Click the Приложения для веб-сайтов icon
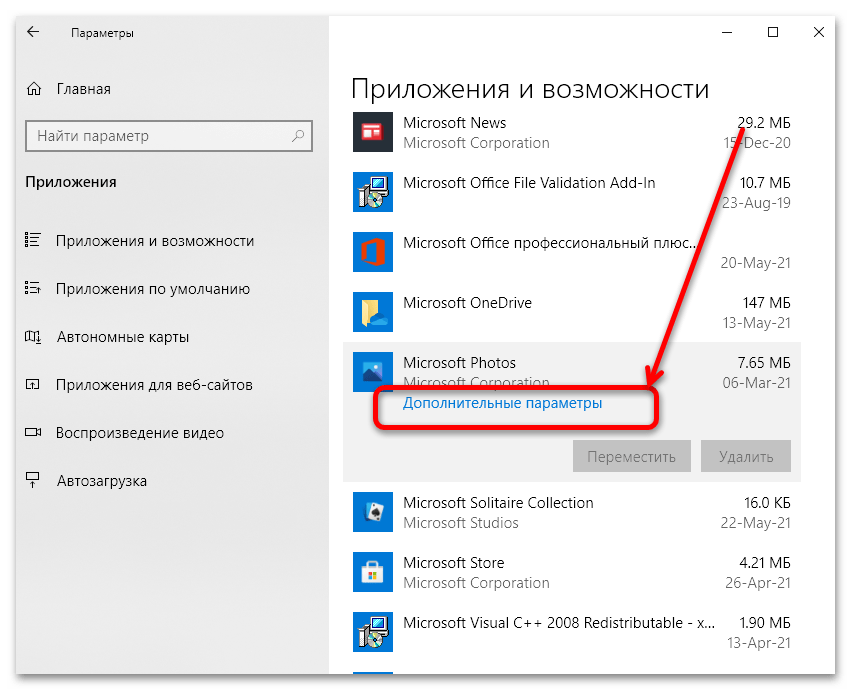 click(33, 384)
